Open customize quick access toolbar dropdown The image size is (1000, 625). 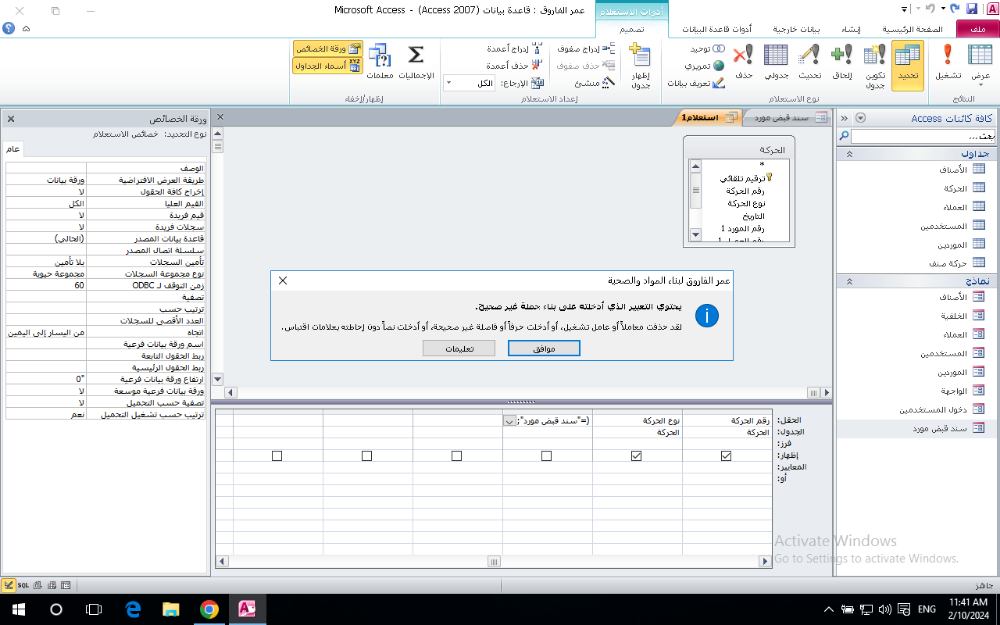[904, 9]
